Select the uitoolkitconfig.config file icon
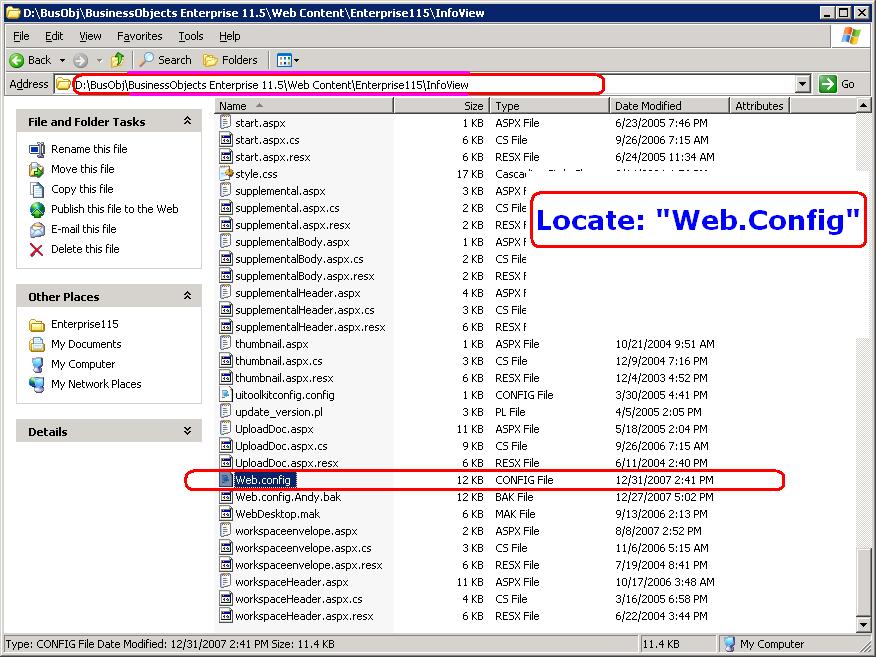This screenshot has width=876, height=657. point(226,395)
